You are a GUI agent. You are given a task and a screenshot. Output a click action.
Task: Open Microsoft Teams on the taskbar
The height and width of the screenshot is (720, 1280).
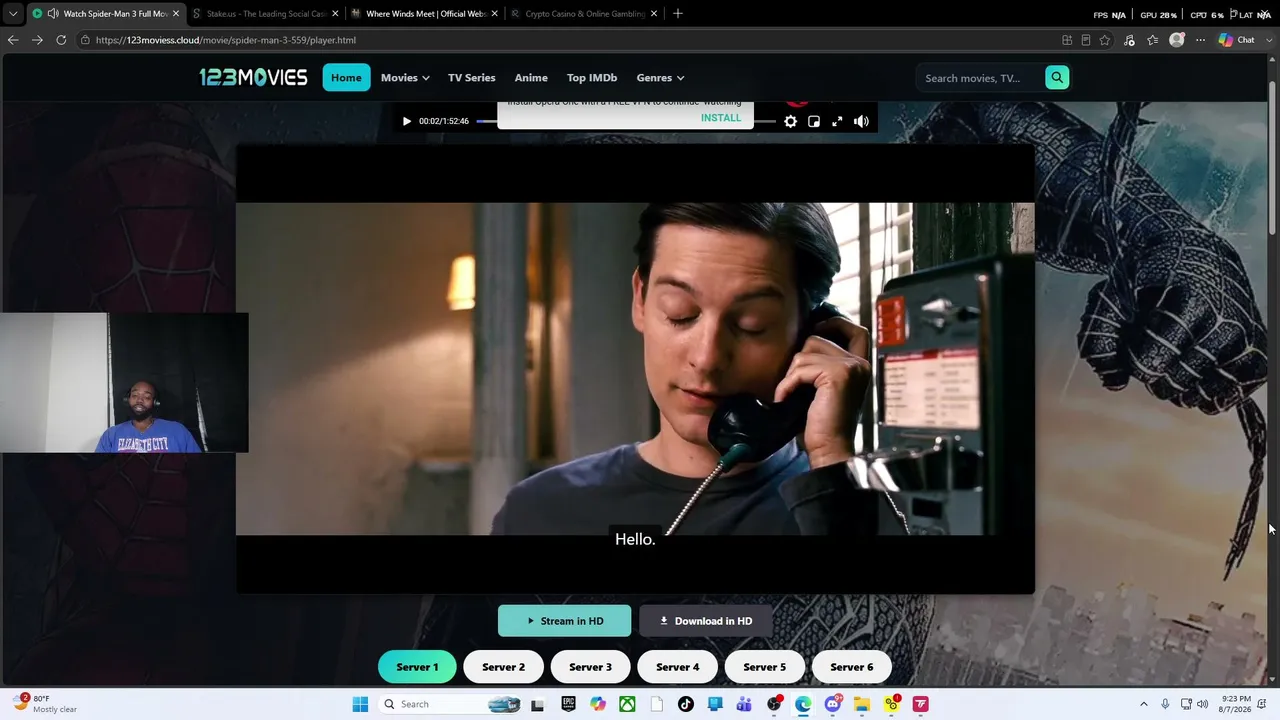pyautogui.click(x=744, y=704)
